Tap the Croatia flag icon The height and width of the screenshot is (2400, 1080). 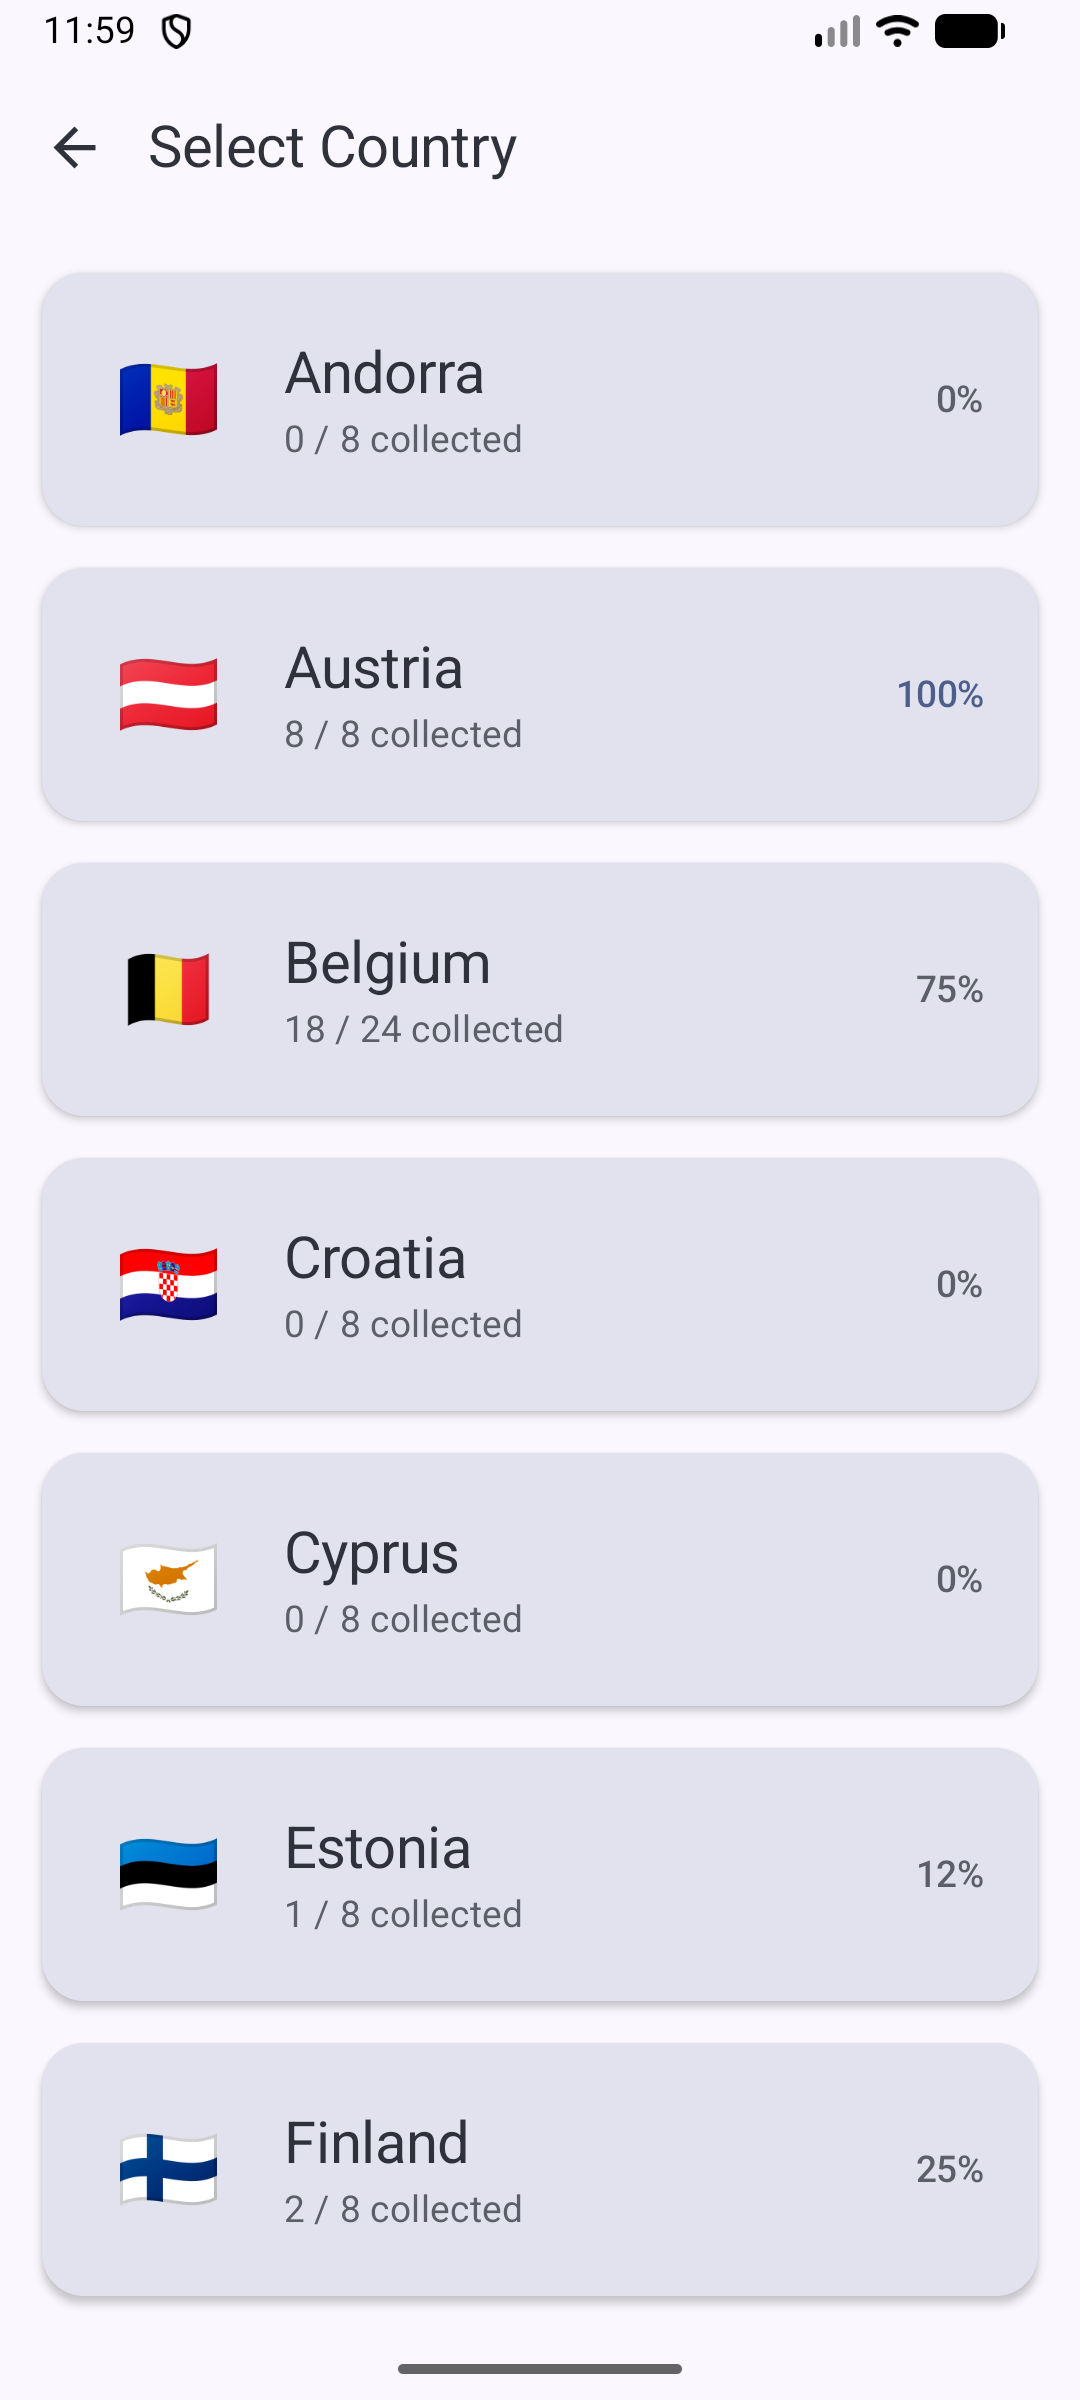(168, 1284)
